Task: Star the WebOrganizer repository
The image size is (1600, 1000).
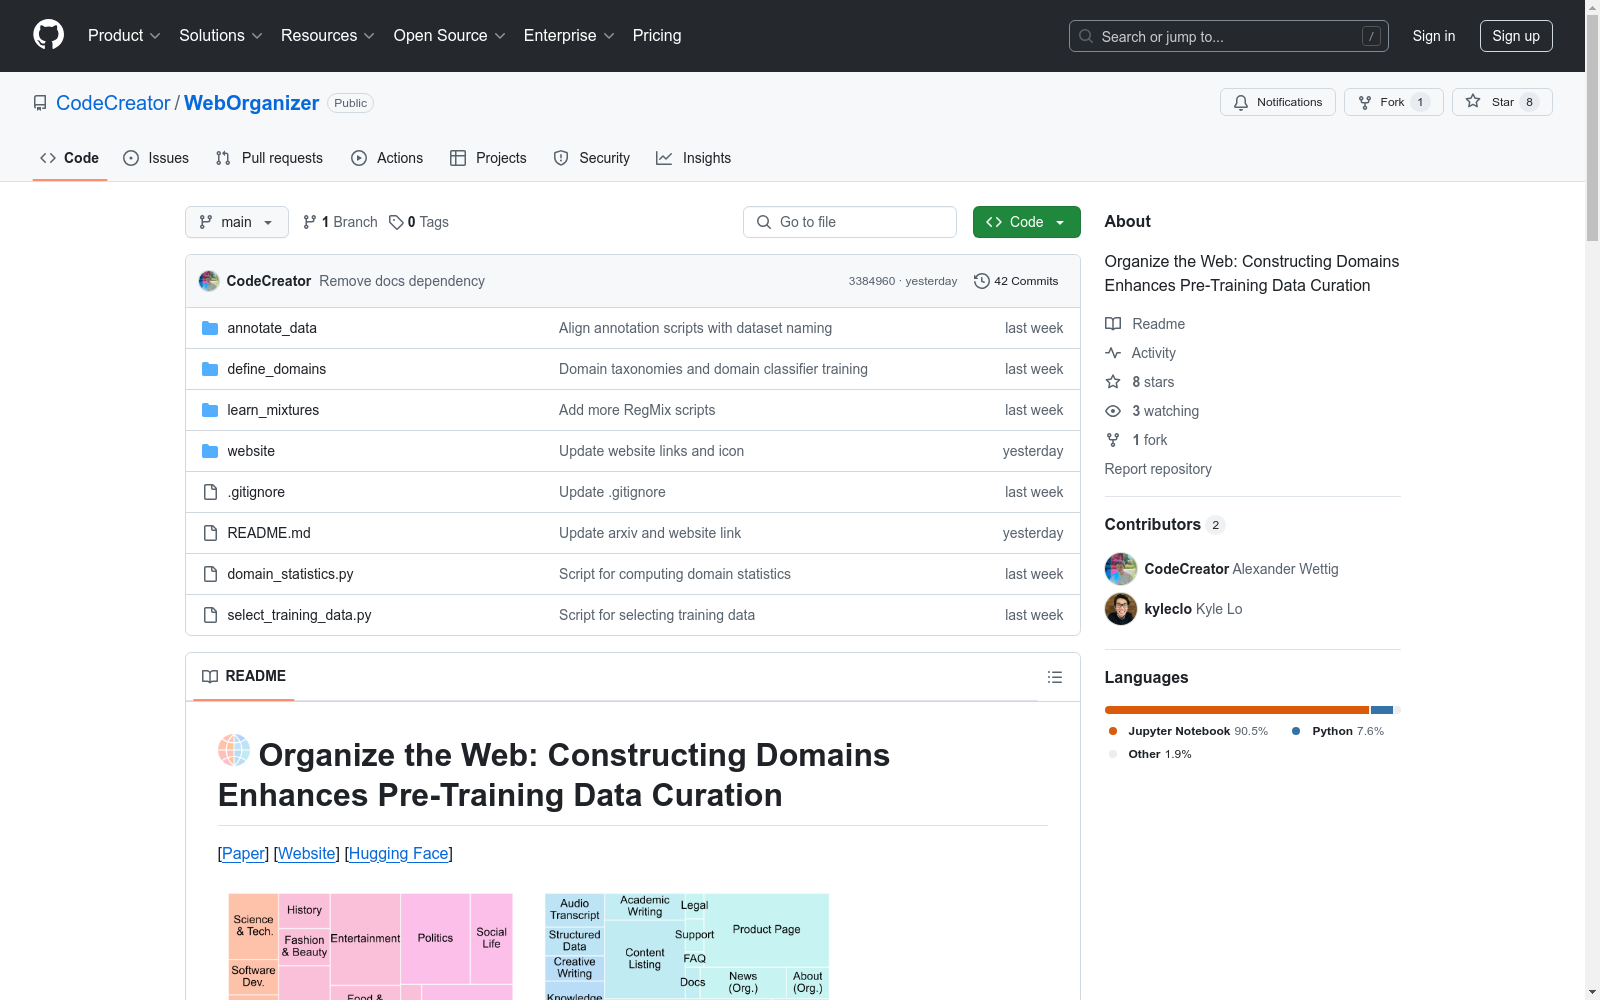Action: tap(1492, 102)
